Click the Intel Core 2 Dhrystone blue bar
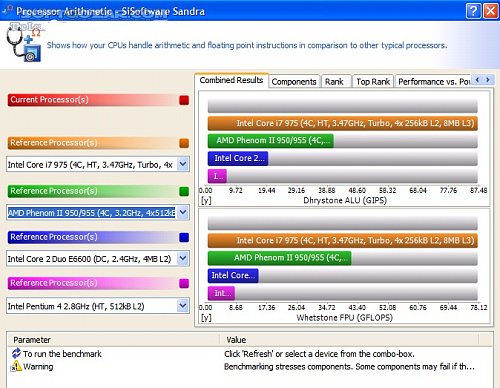 238,158
